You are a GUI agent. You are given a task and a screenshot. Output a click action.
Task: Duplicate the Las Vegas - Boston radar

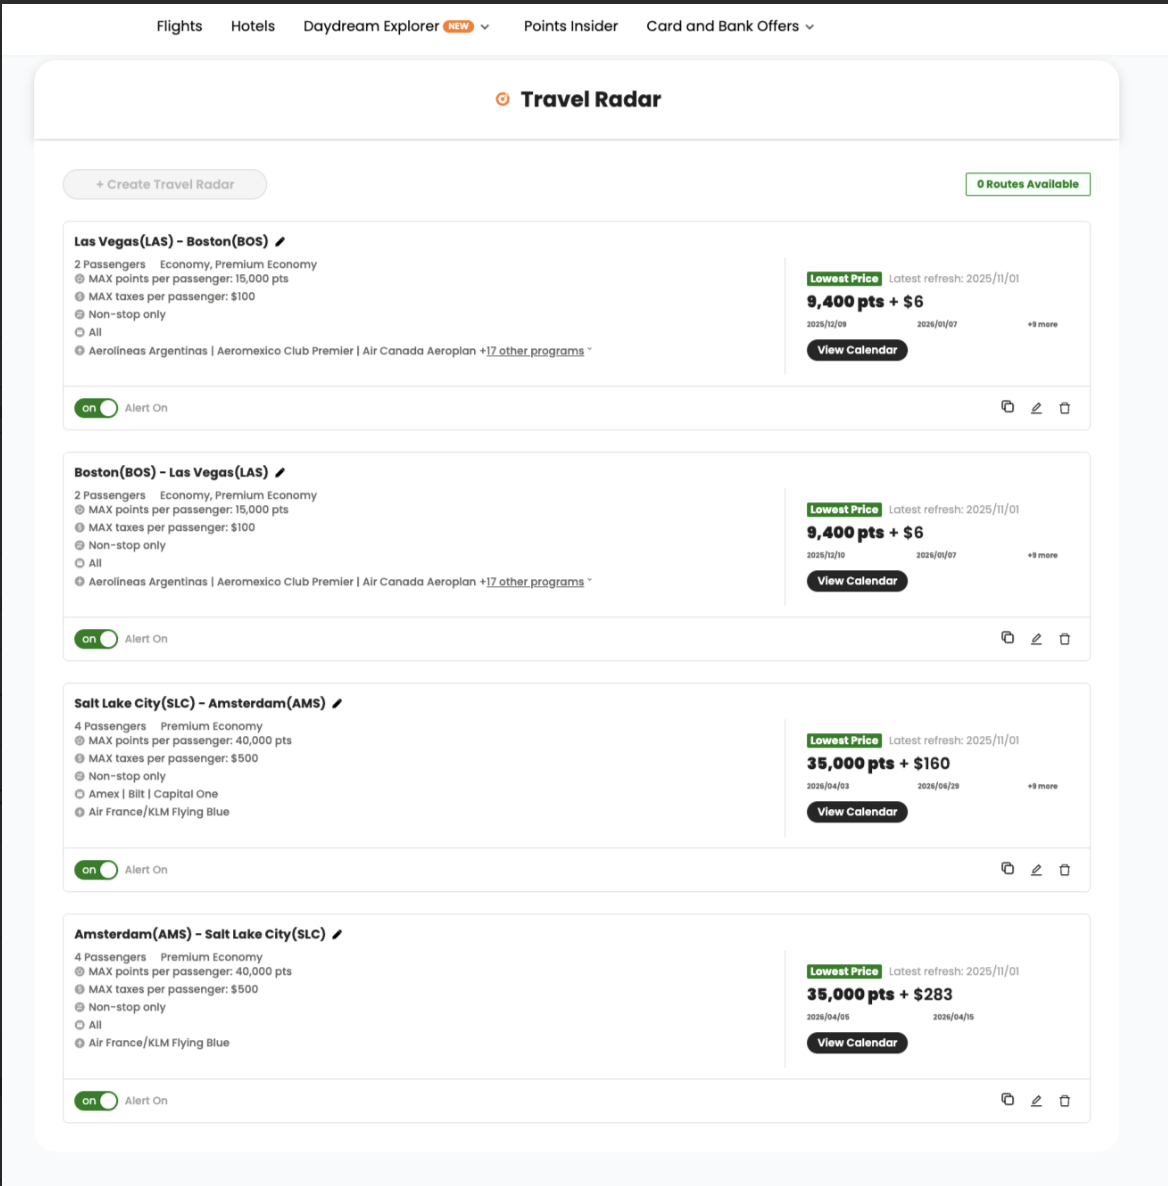[x=1008, y=407]
